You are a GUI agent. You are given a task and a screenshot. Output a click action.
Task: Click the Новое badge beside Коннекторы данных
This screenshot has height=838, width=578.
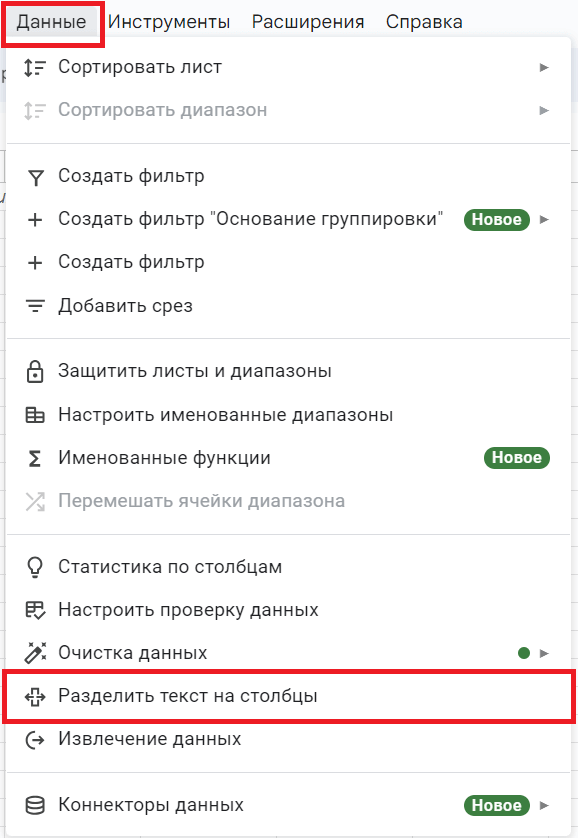pos(497,804)
